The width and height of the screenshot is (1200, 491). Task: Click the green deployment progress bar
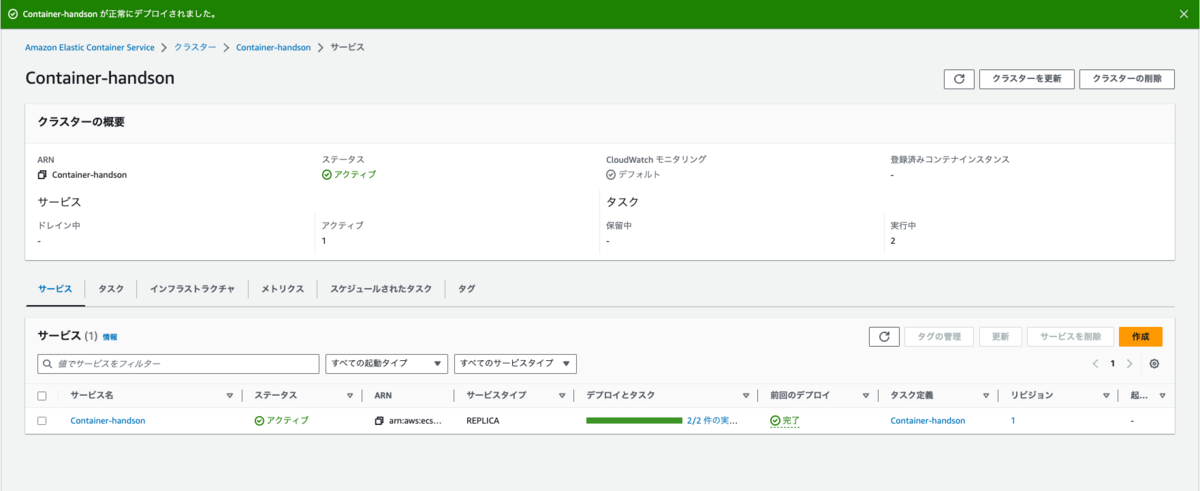pos(634,421)
